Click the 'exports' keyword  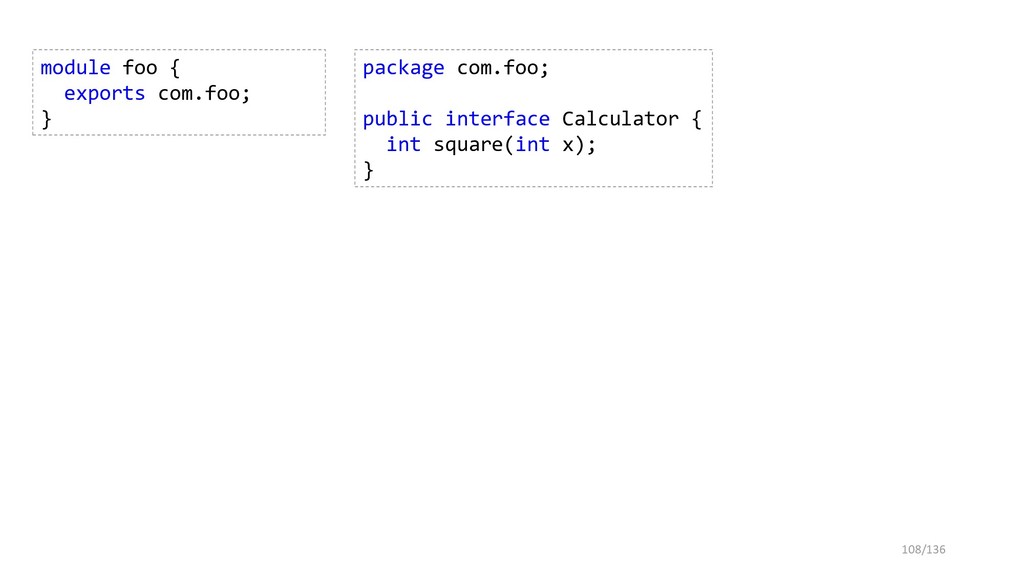tap(104, 93)
